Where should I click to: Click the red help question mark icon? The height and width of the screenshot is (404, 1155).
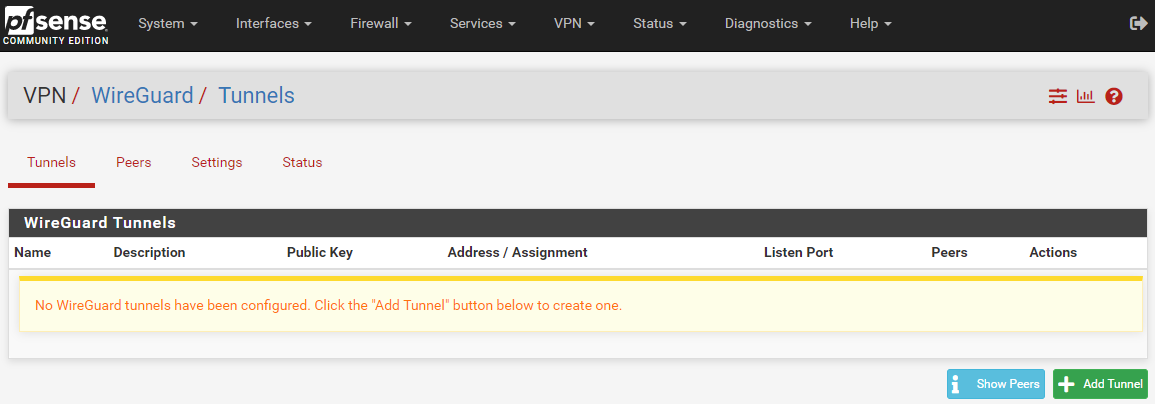[x=1114, y=96]
